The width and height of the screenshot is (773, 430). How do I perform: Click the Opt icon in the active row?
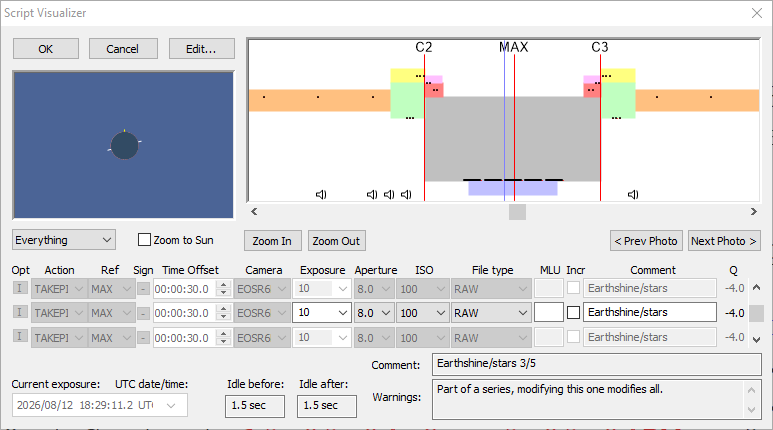point(20,313)
